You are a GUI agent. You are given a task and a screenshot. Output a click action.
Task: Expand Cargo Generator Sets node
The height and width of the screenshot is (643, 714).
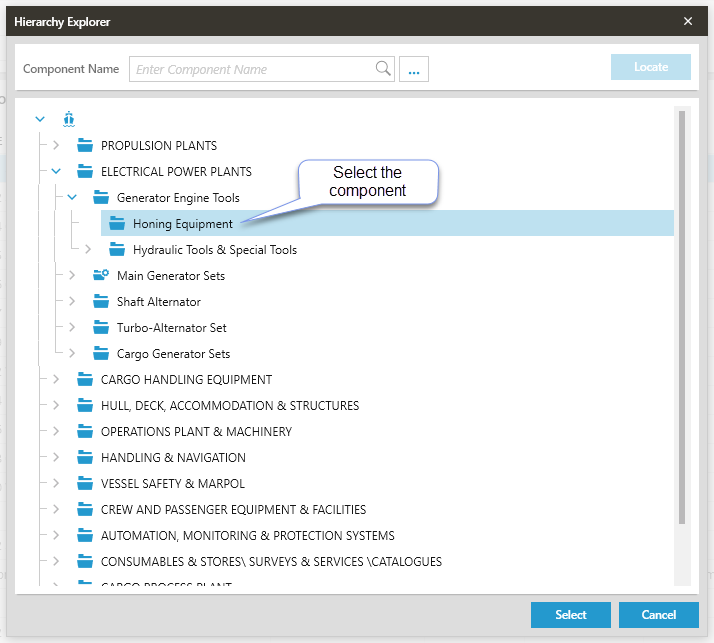coord(72,353)
